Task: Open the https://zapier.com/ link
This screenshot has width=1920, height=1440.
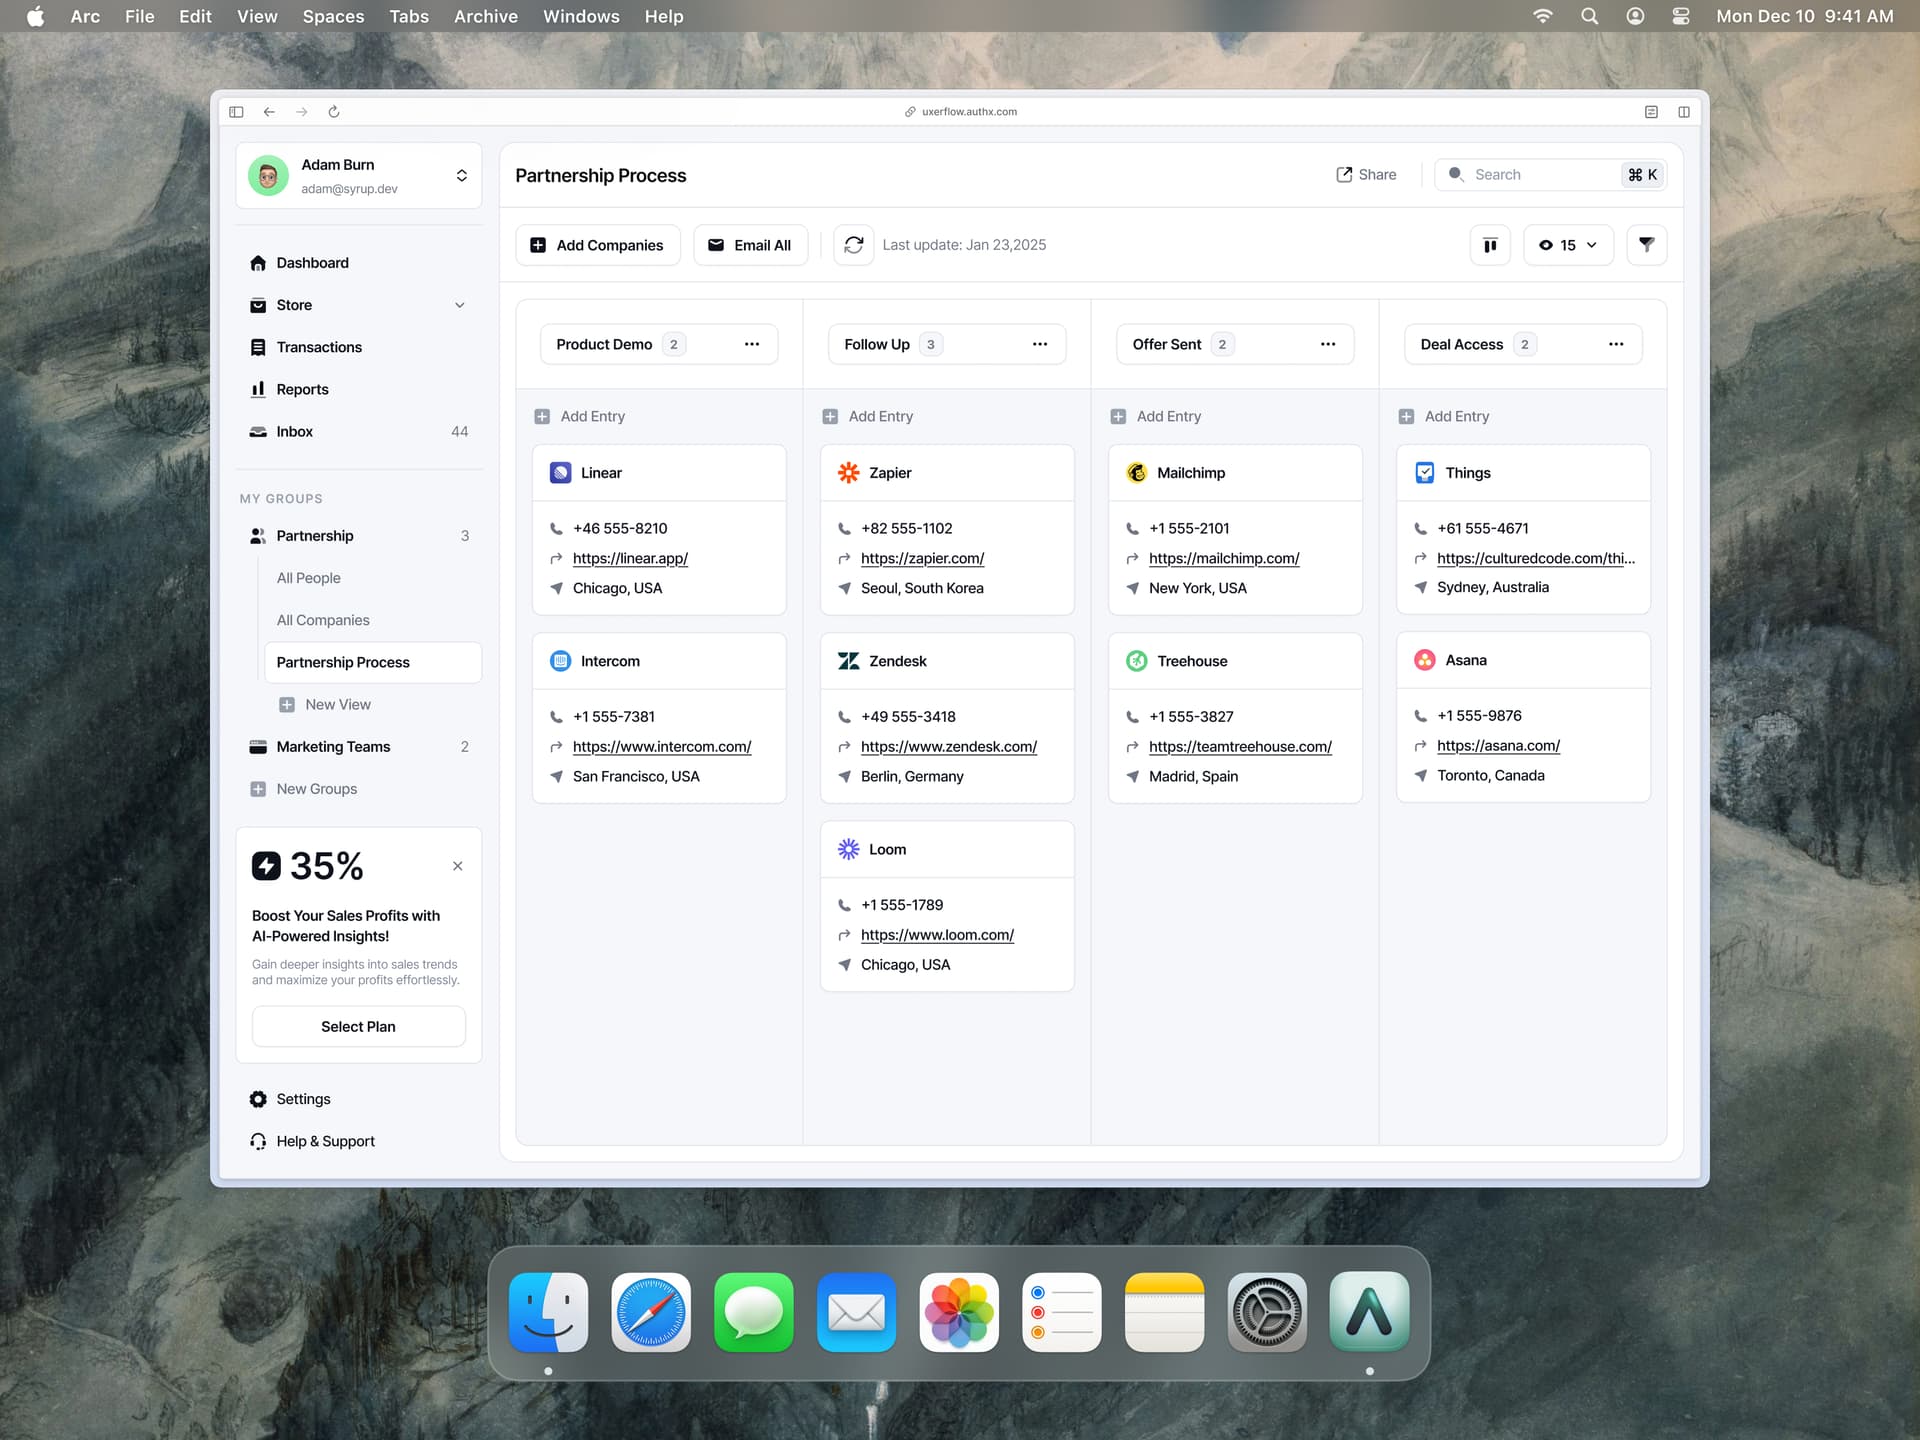Action: [922, 558]
